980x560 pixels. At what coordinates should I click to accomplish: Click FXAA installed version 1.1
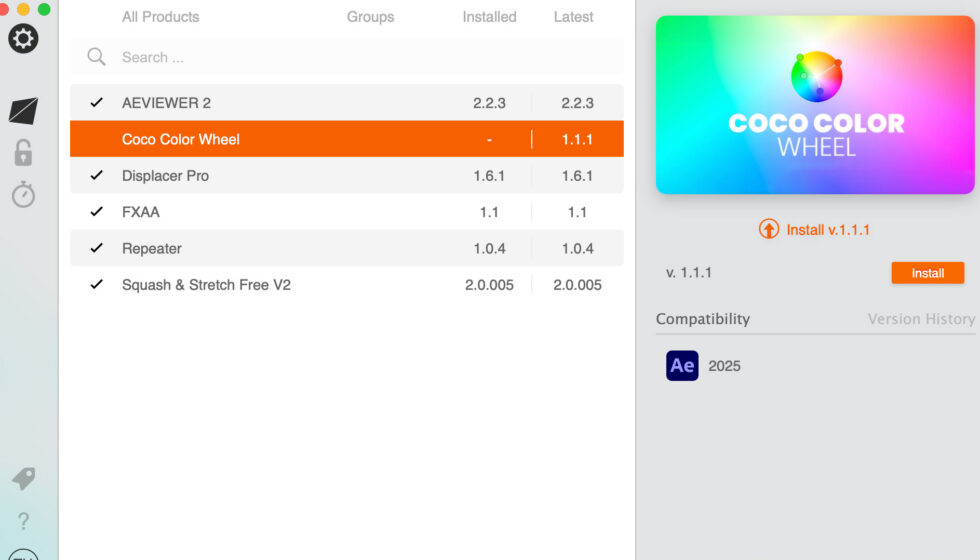(x=489, y=212)
